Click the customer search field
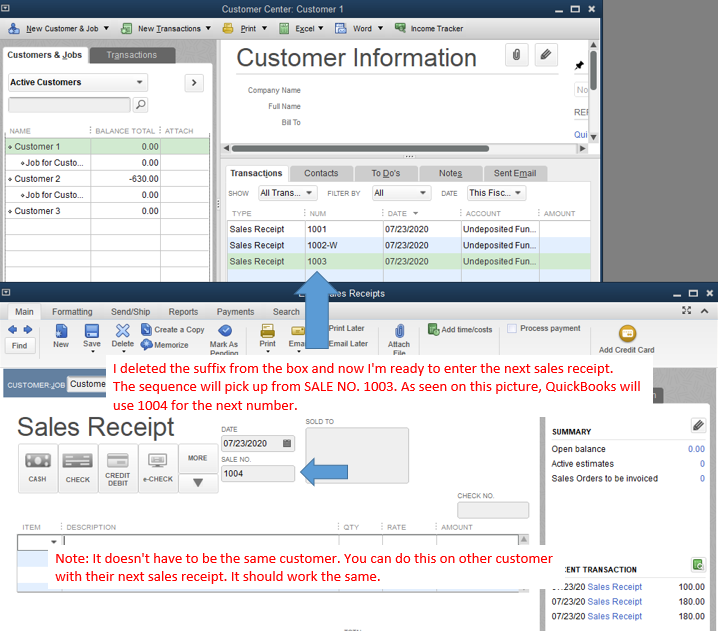Viewport: 718px width, 631px height. [69, 105]
